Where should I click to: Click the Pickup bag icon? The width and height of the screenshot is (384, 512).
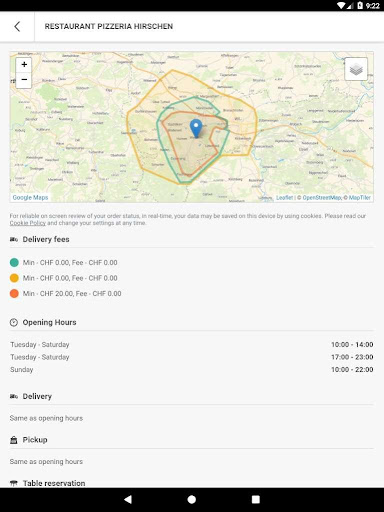pyautogui.click(x=14, y=440)
